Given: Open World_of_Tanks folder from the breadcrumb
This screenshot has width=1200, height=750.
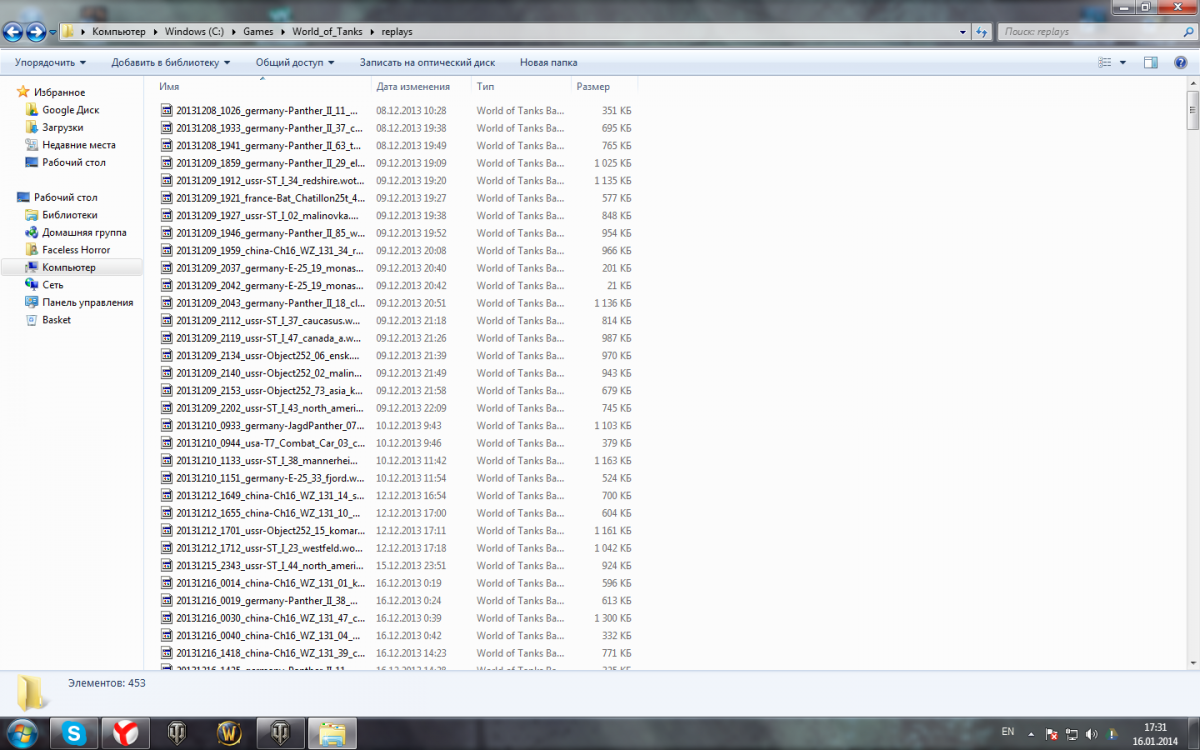Looking at the screenshot, I should [x=327, y=32].
